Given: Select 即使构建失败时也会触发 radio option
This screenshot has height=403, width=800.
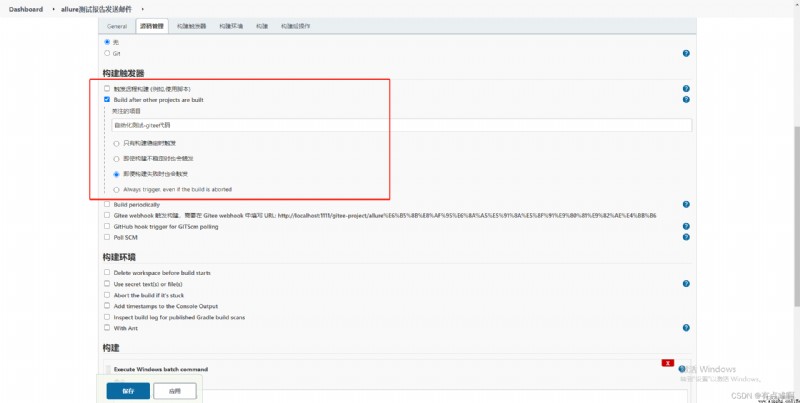Looking at the screenshot, I should click(116, 174).
